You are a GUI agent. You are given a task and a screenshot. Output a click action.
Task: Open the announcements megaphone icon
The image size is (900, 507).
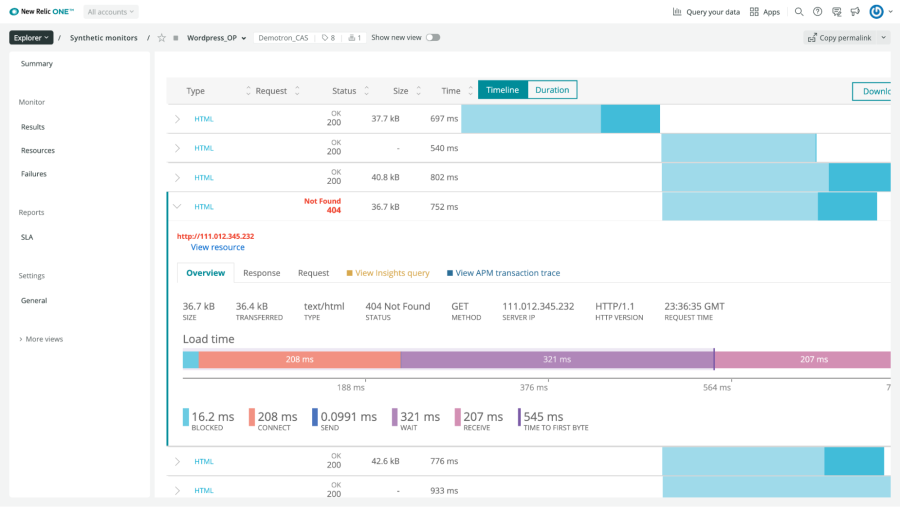855,11
